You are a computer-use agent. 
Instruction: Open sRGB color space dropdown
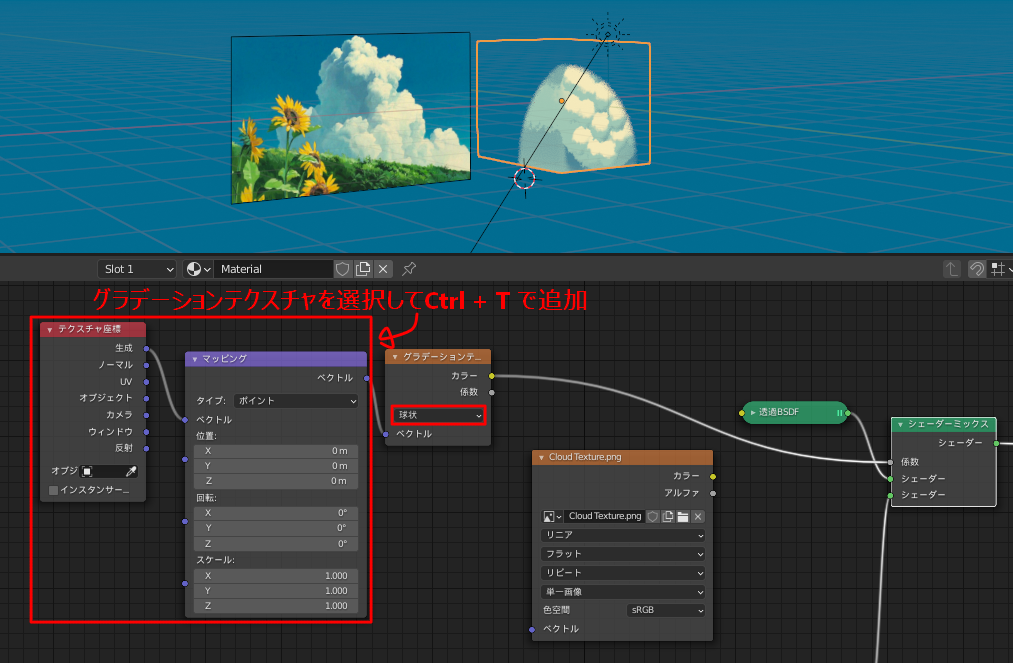point(665,610)
